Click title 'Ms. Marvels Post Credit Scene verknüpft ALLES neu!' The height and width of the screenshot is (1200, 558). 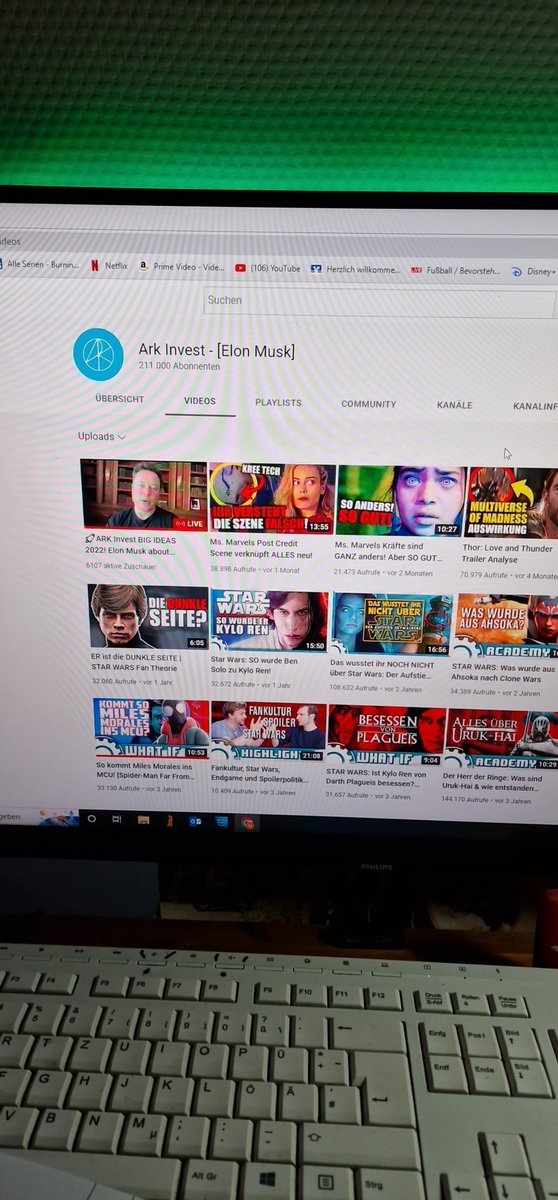pyautogui.click(x=262, y=549)
